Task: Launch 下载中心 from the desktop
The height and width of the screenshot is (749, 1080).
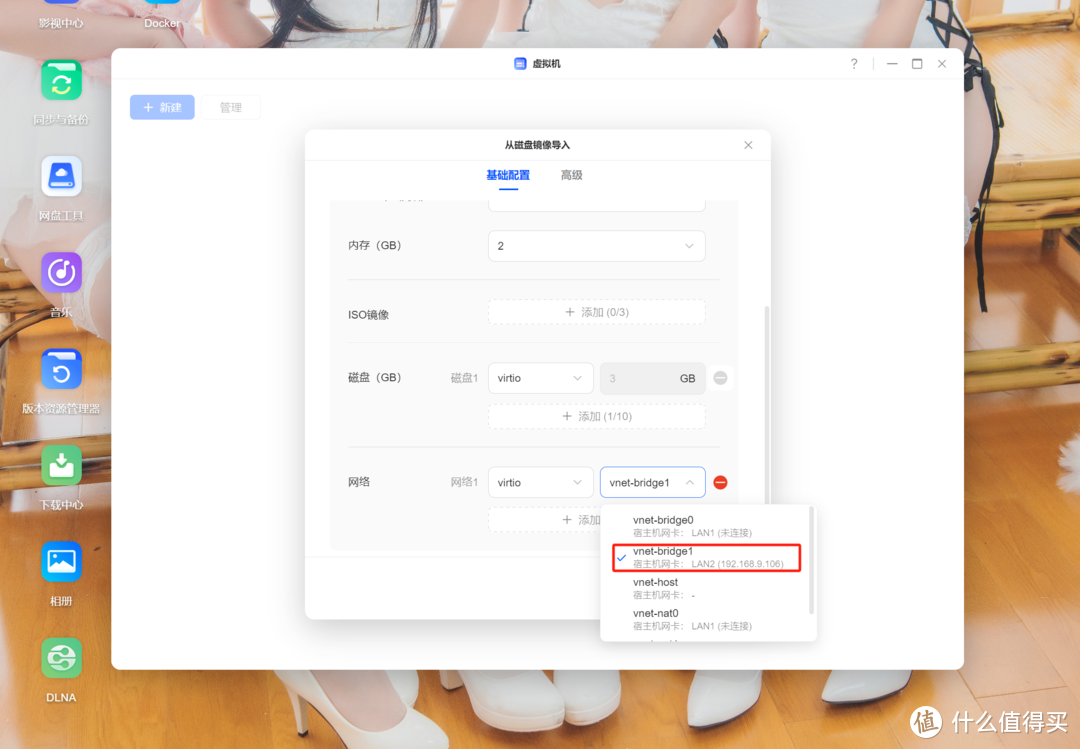Action: pyautogui.click(x=61, y=466)
